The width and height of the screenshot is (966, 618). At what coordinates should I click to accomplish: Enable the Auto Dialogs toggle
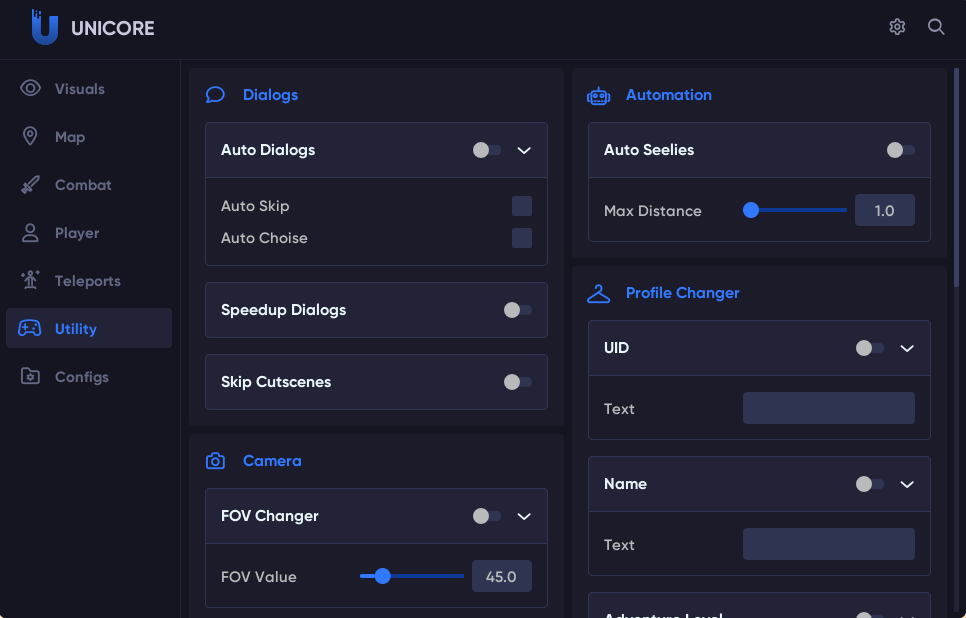click(x=486, y=150)
